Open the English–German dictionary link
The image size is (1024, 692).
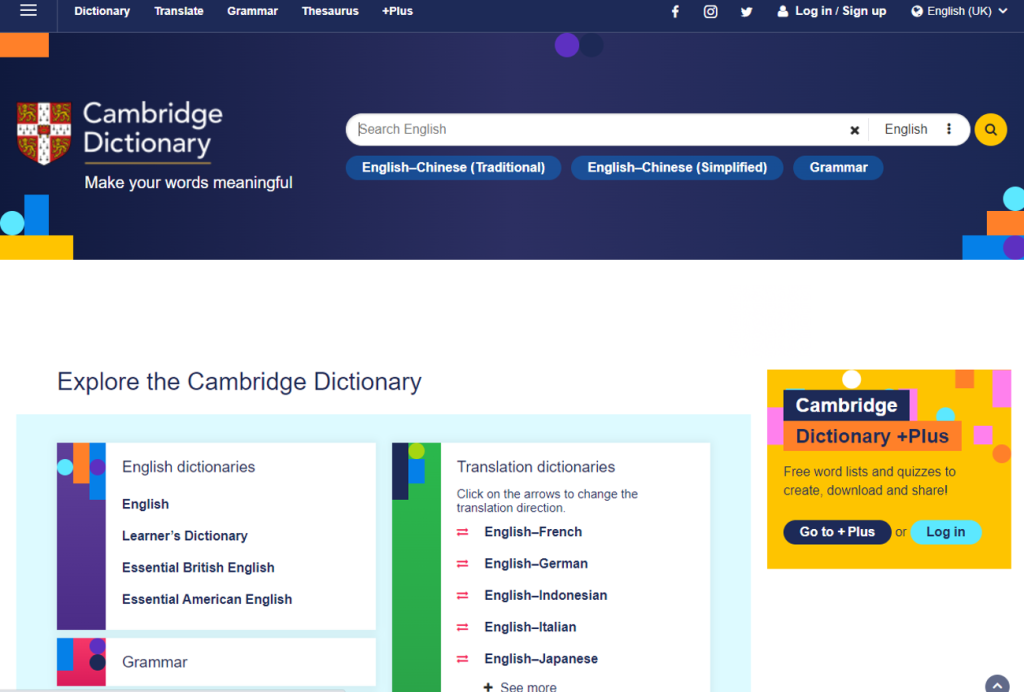tap(536, 563)
